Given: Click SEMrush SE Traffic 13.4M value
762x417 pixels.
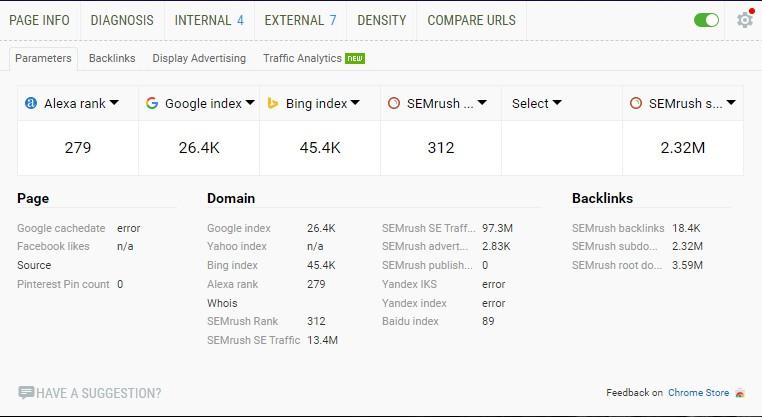Looking at the screenshot, I should [322, 340].
